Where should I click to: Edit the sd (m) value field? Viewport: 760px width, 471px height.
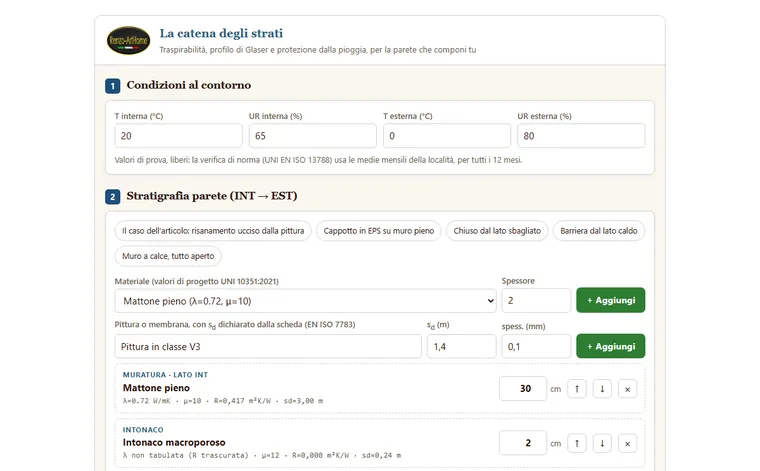click(x=461, y=346)
